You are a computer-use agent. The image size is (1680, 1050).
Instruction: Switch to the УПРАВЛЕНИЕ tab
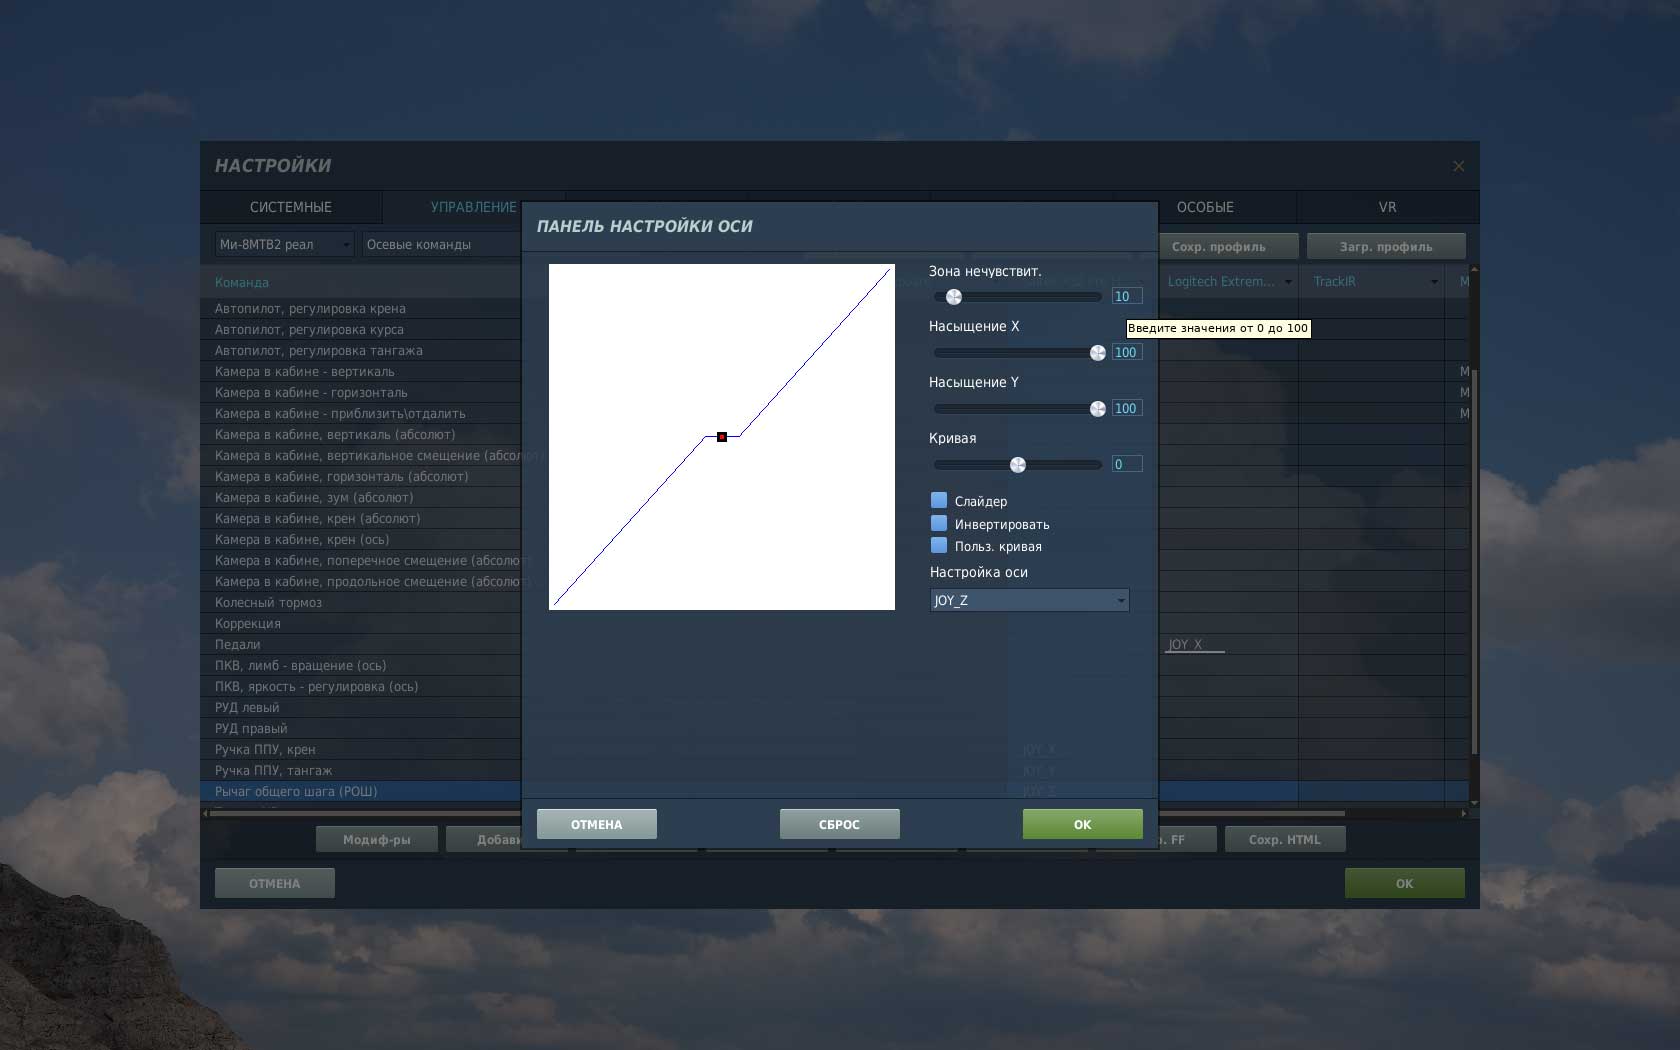[473, 207]
